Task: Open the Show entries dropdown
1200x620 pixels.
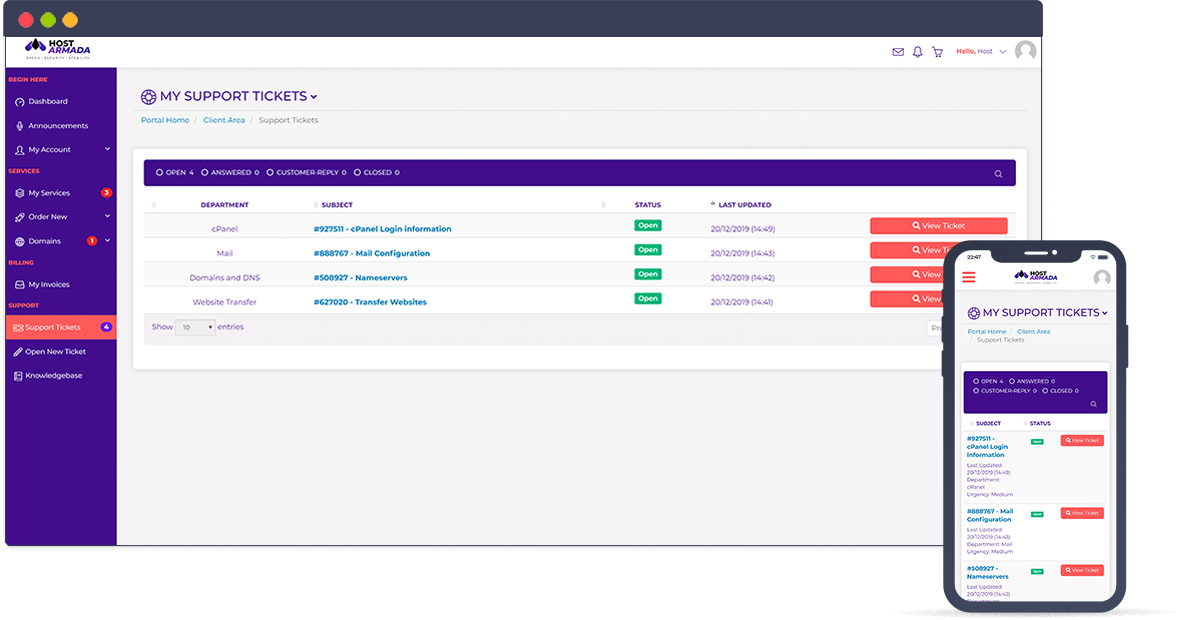Action: 195,326
